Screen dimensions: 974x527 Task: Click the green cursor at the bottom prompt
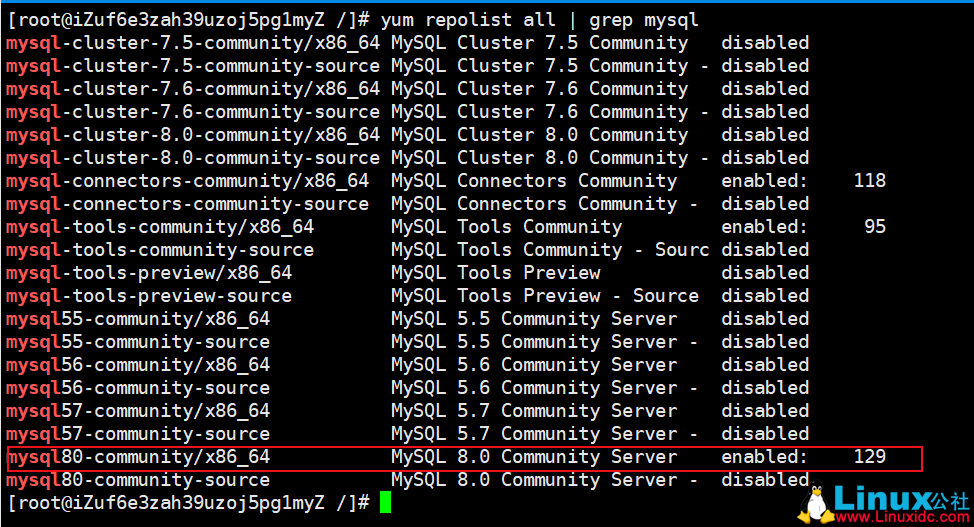click(x=385, y=502)
